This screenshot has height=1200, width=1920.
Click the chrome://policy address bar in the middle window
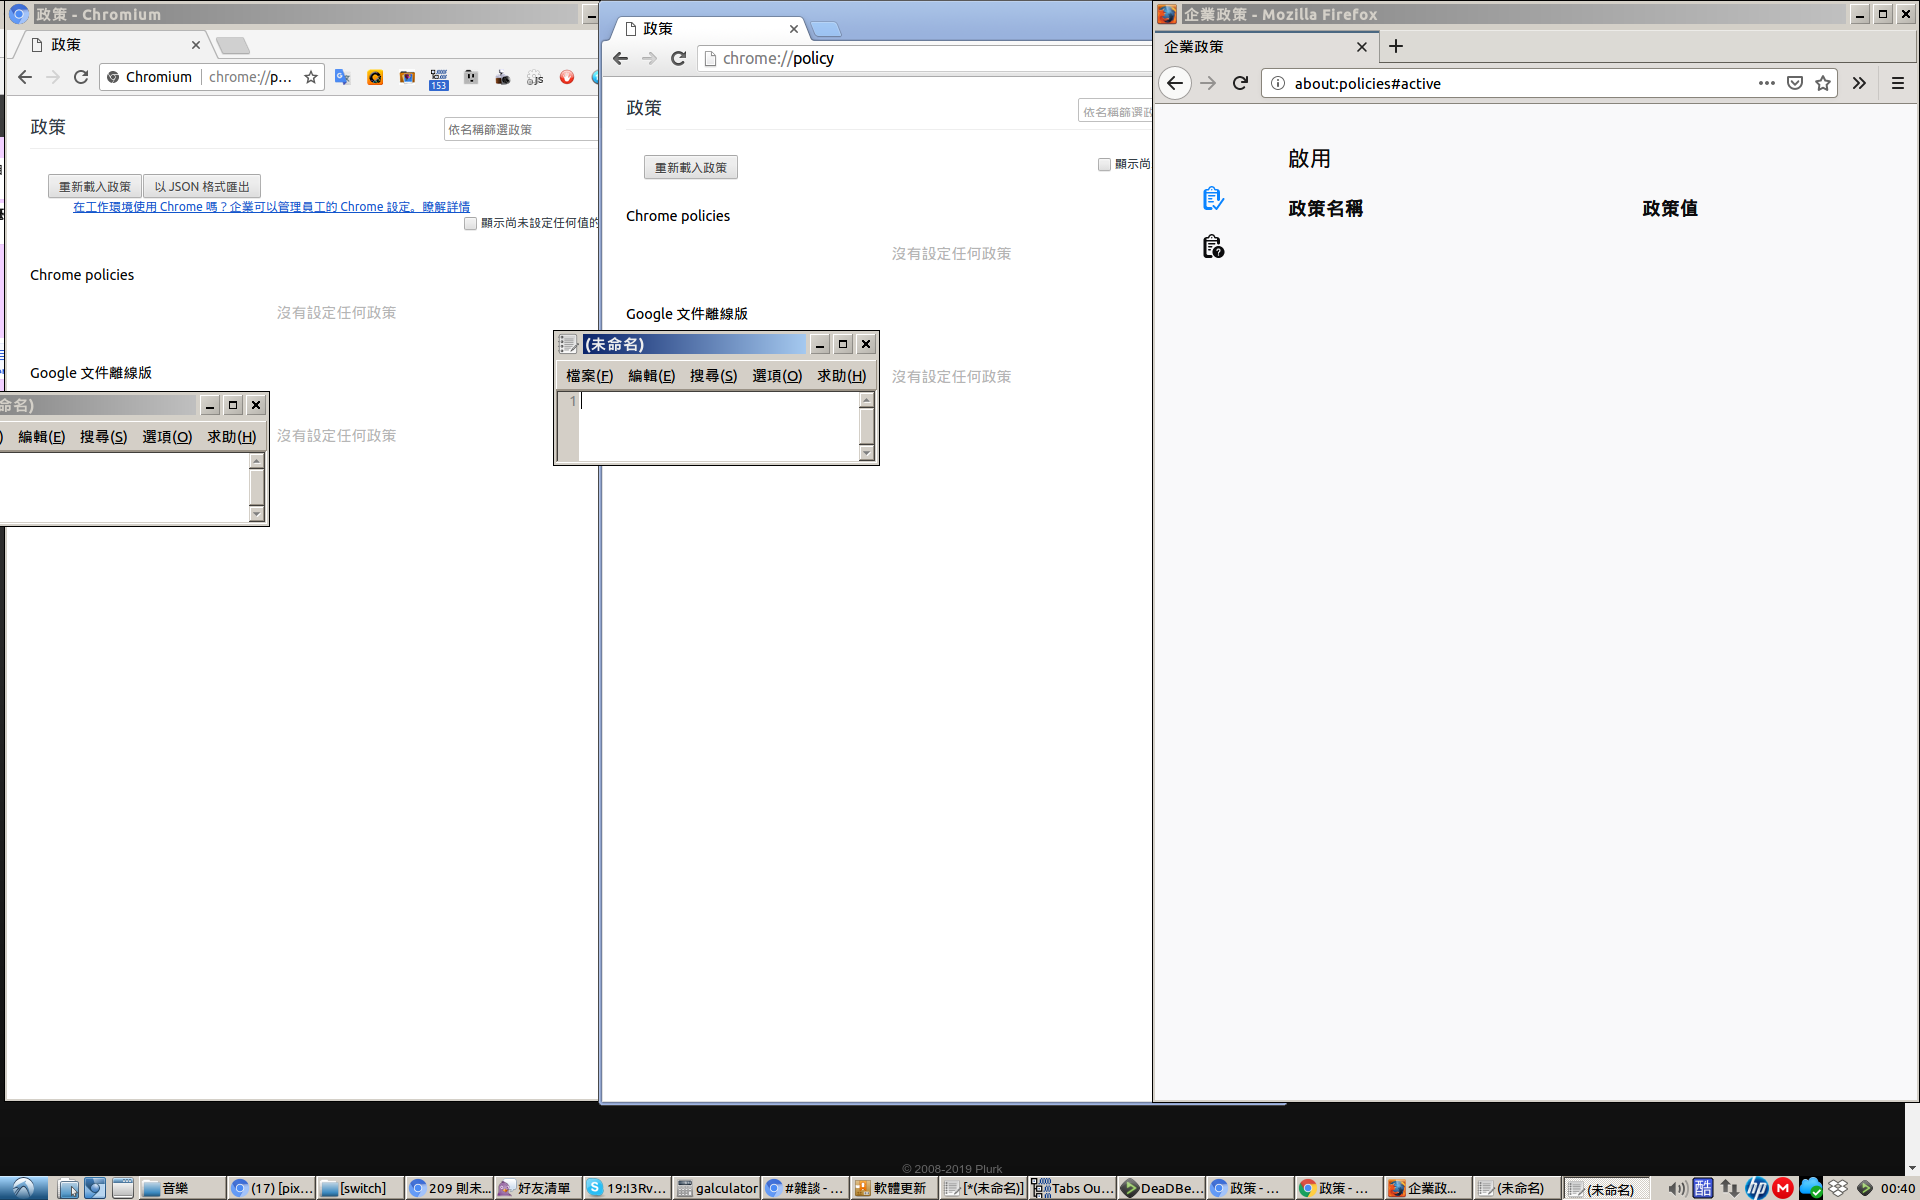tap(924, 58)
